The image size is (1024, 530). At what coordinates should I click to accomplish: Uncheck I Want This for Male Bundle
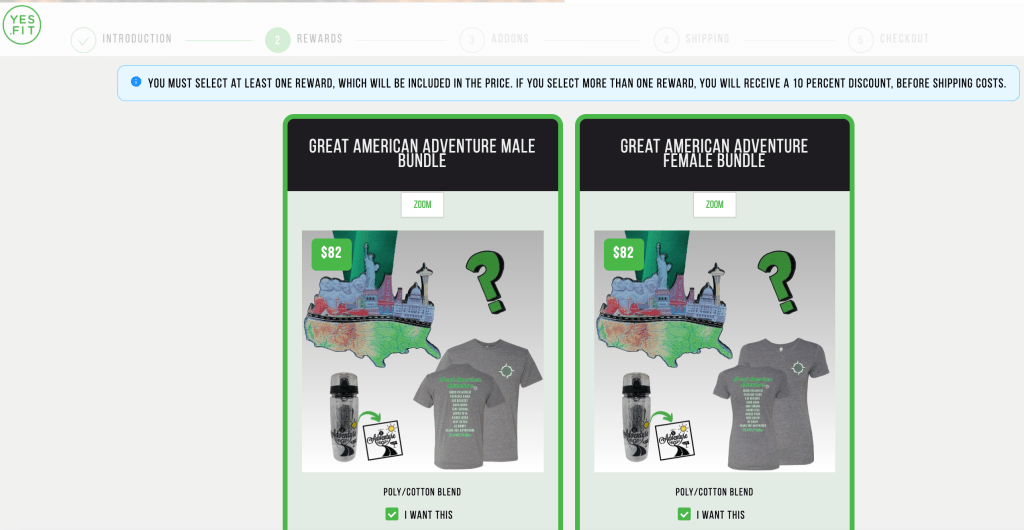coord(392,514)
